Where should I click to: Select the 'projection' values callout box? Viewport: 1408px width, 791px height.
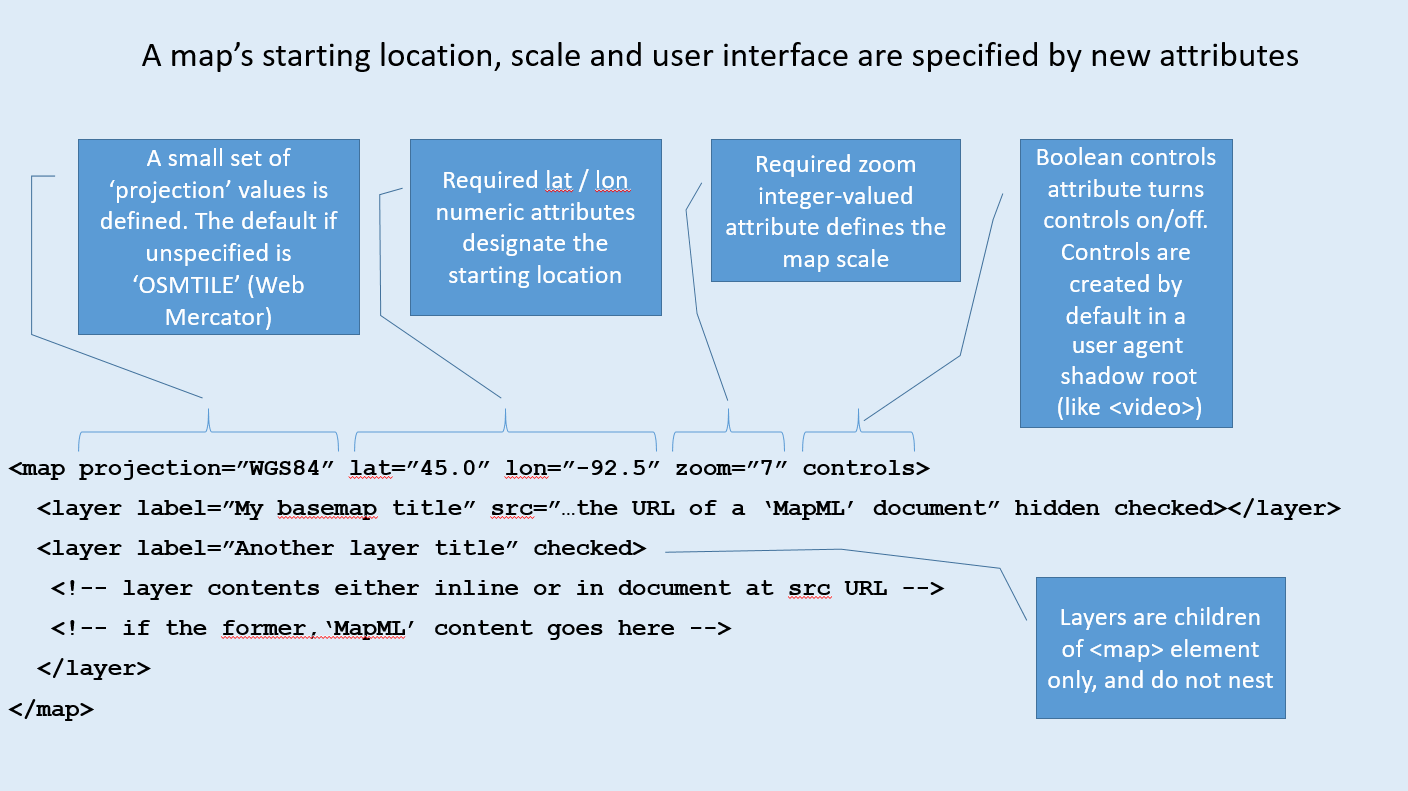pos(219,237)
